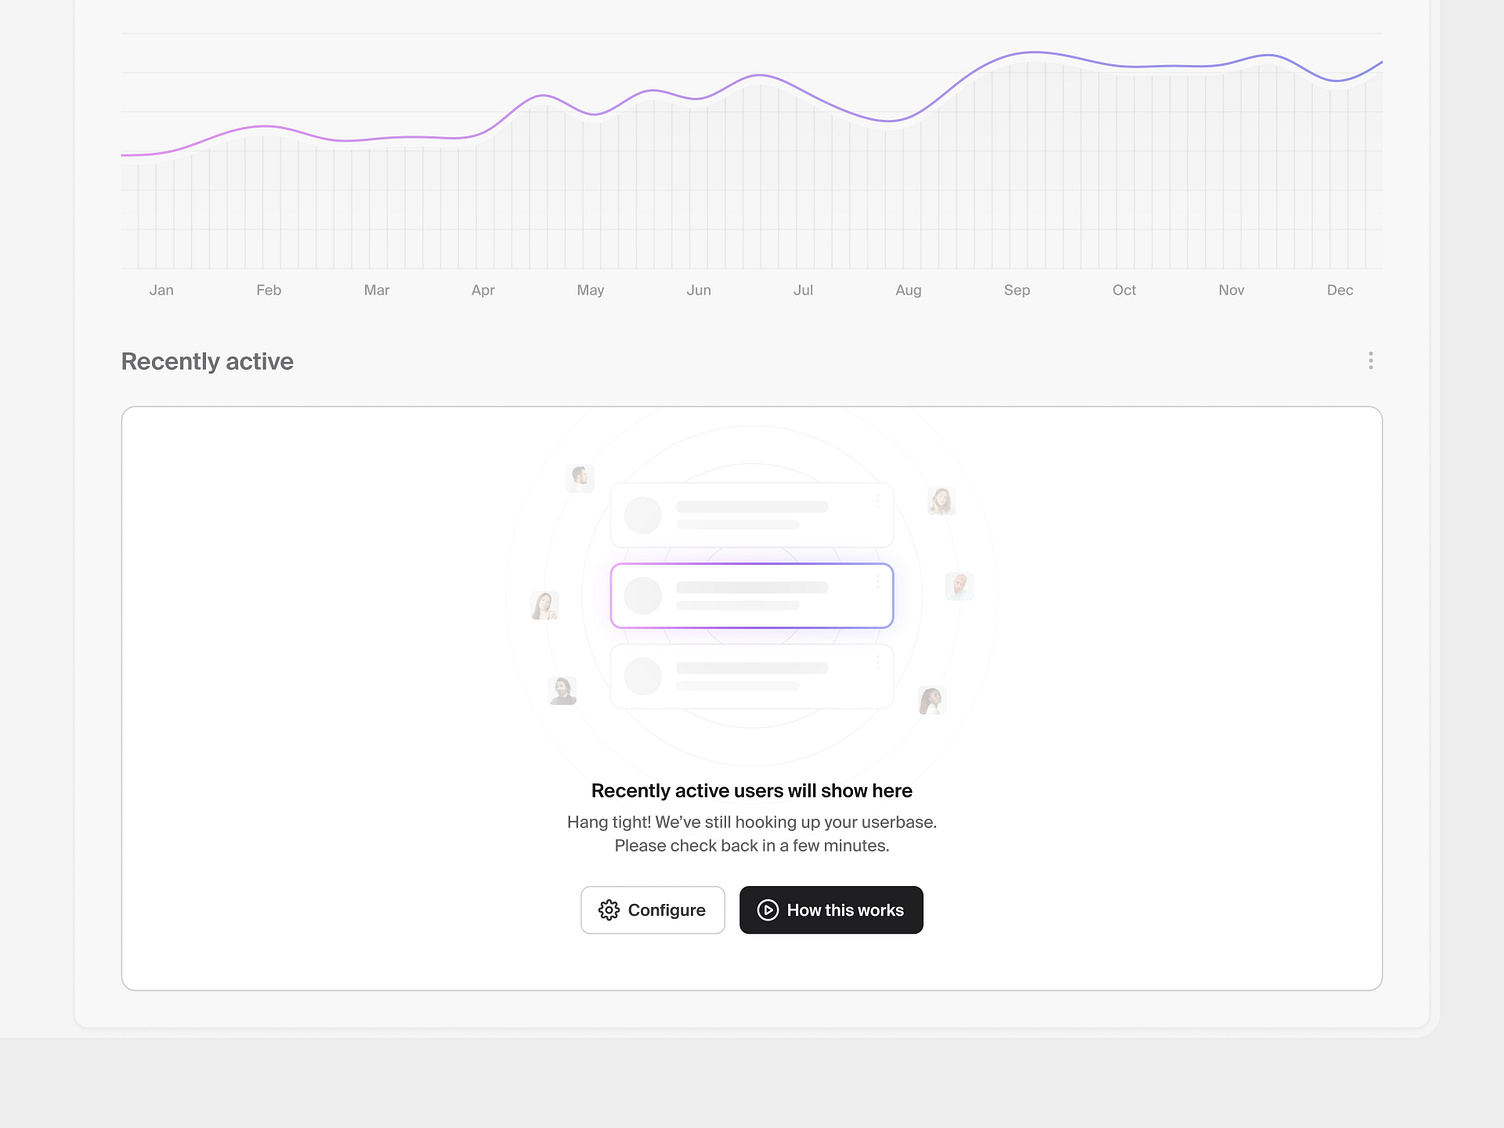
Task: Select the woman's avatar on the far left
Action: 544,604
